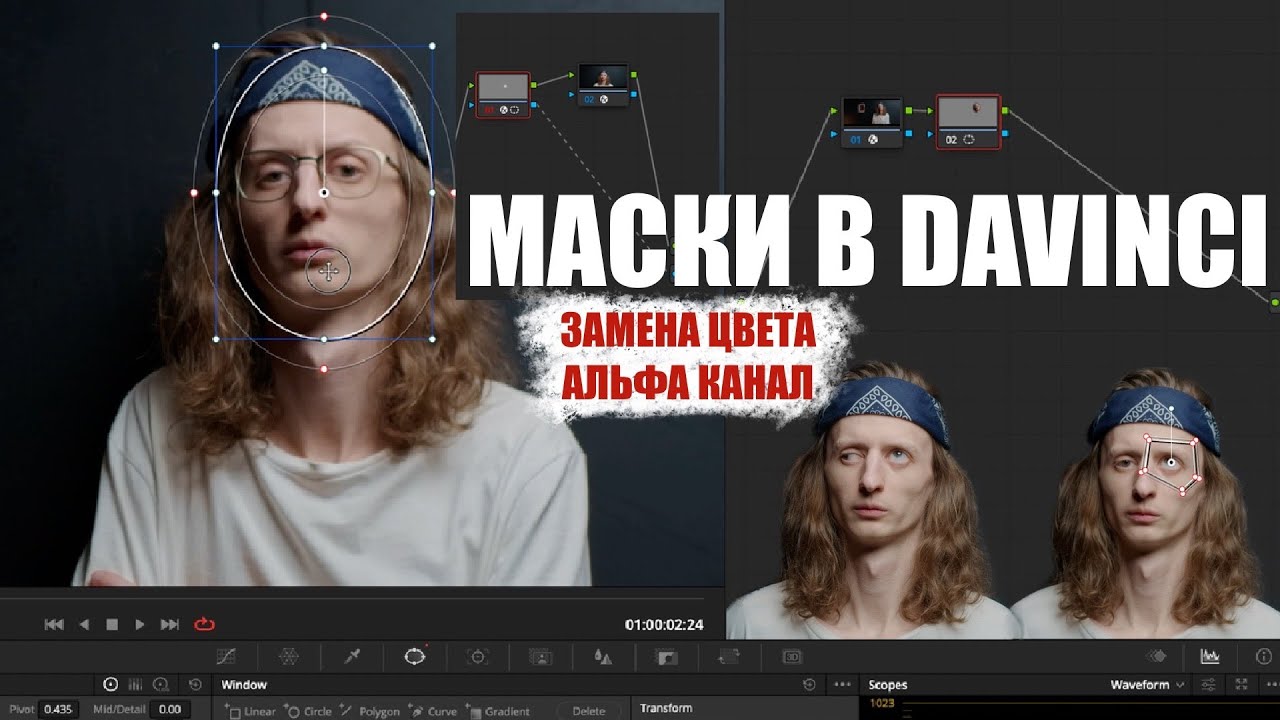Add a Polygon window
The width and height of the screenshot is (1280, 720).
click(x=370, y=711)
